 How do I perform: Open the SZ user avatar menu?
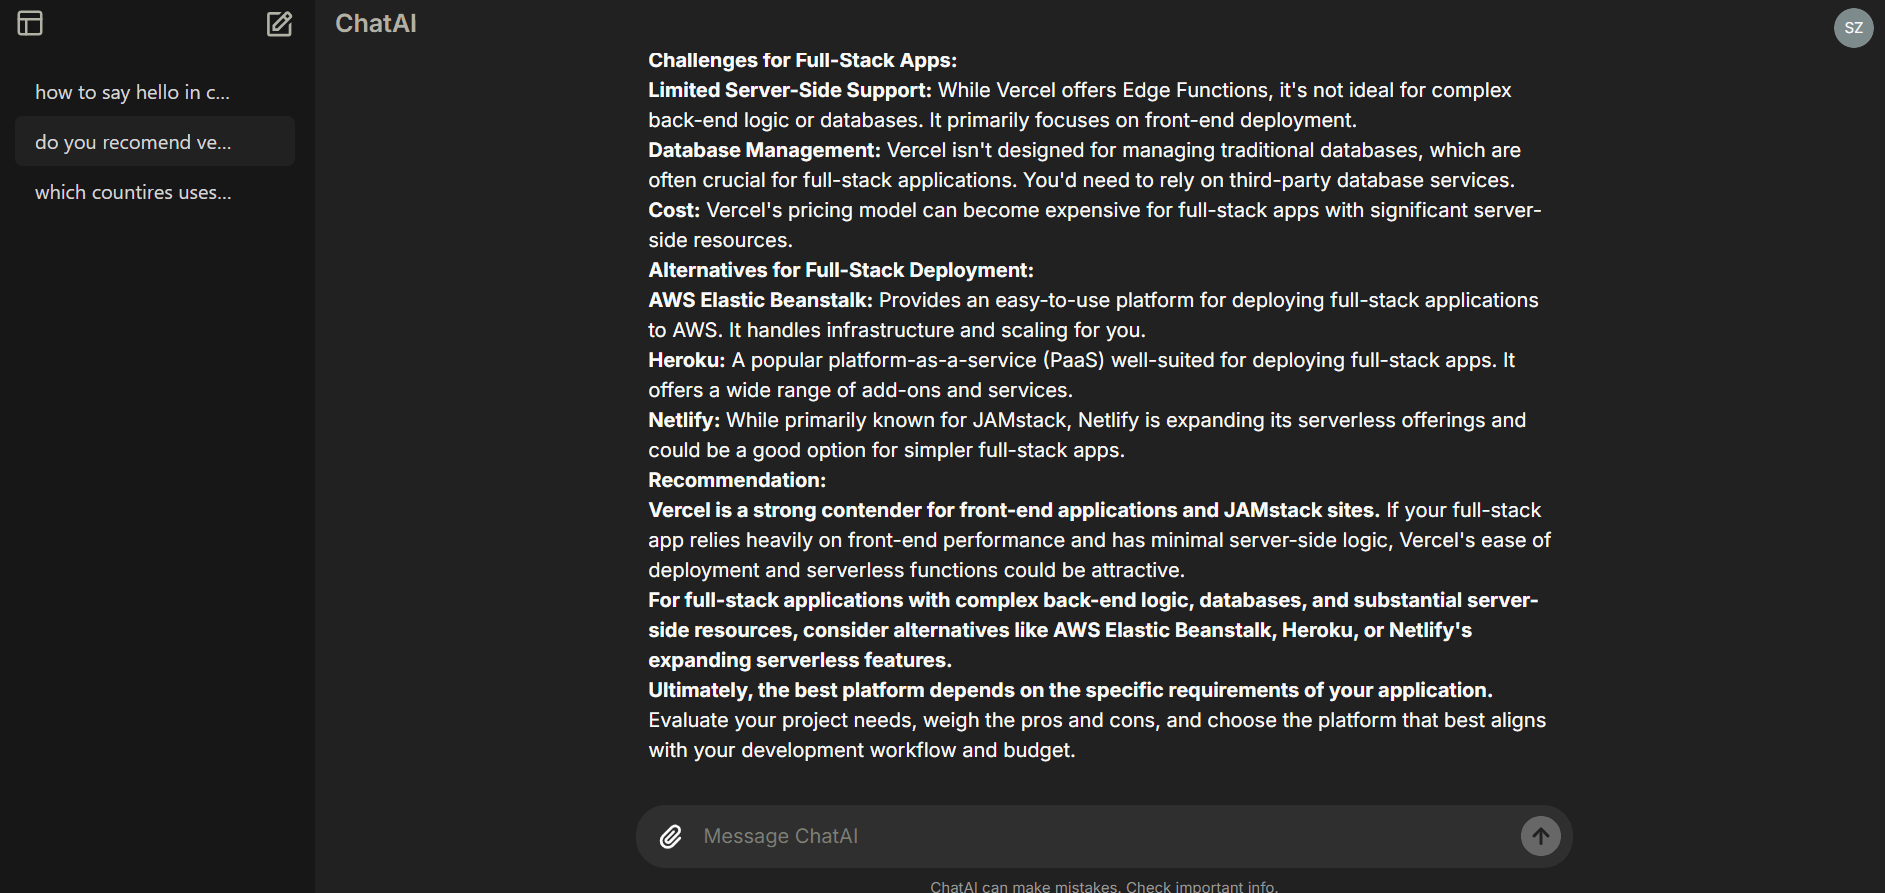pos(1853,28)
